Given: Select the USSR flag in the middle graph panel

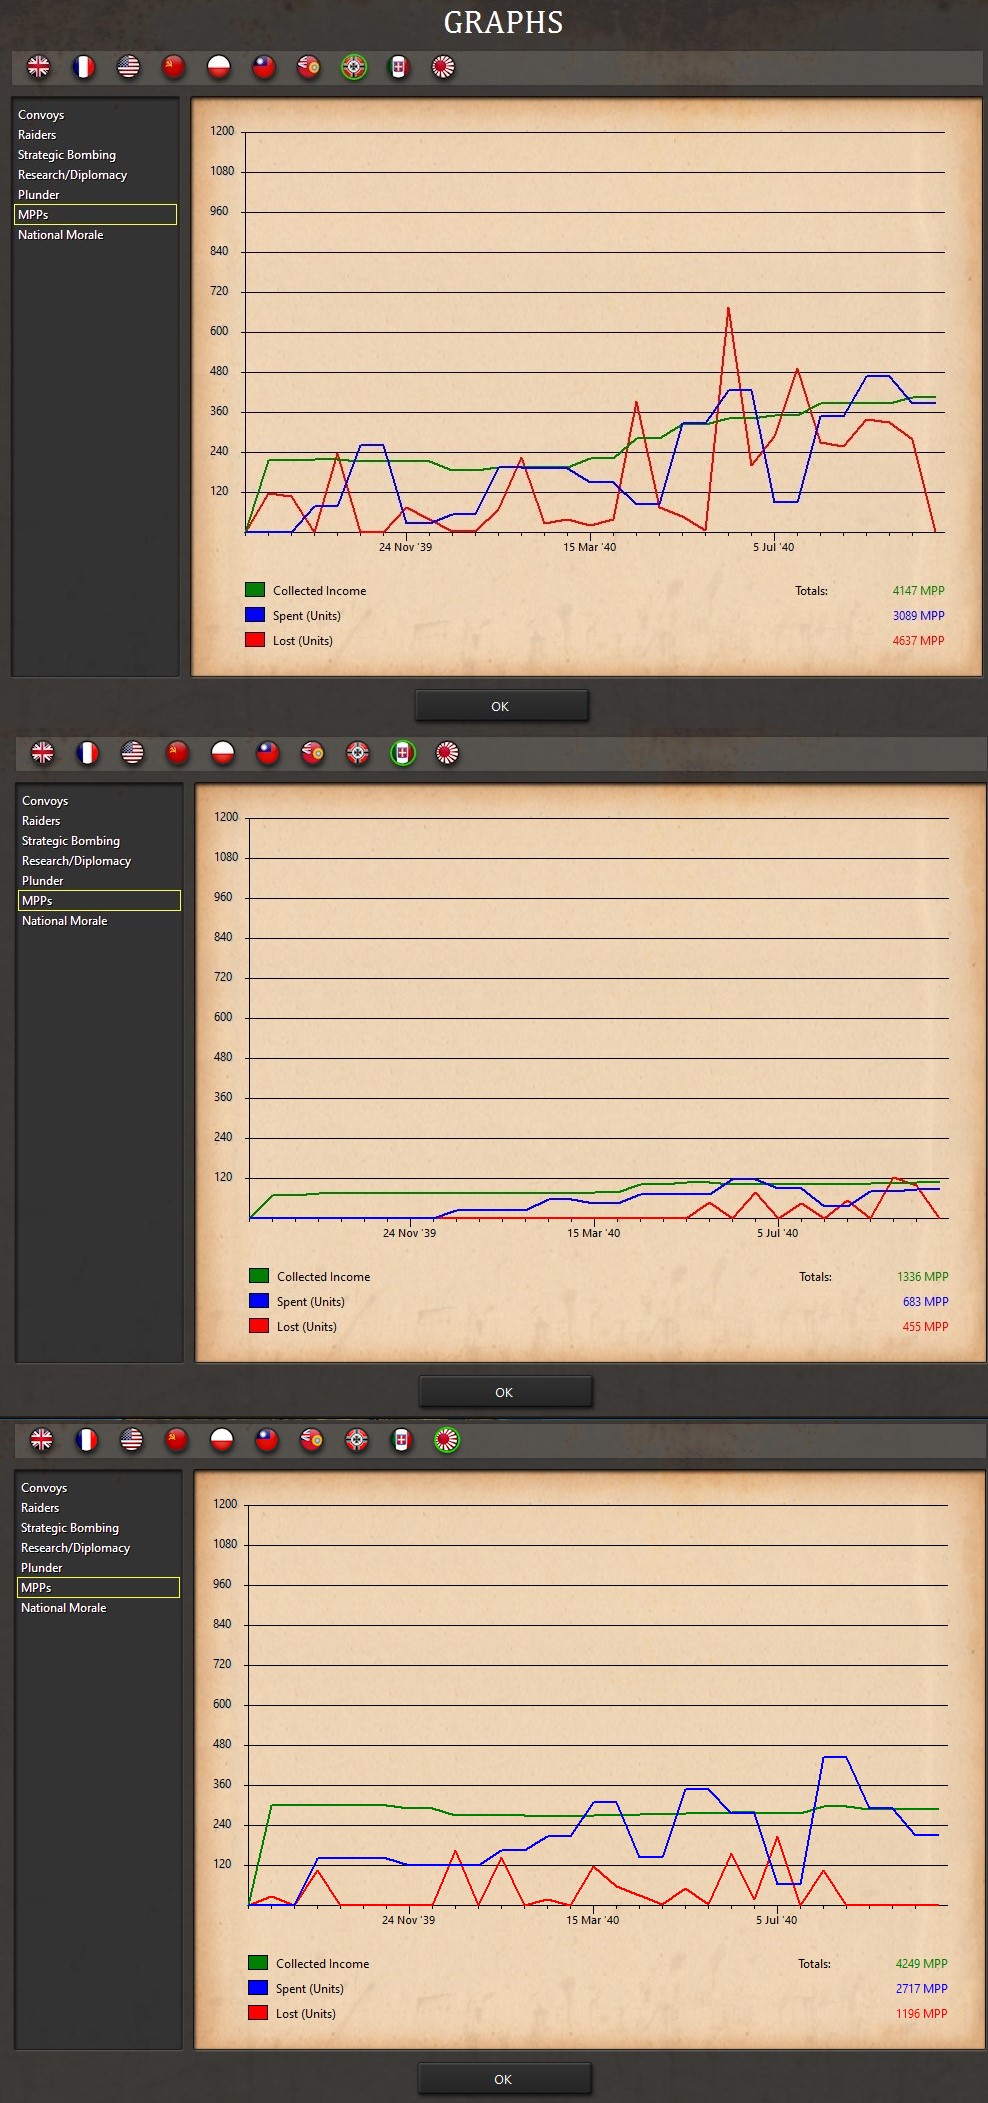Looking at the screenshot, I should click(x=177, y=753).
